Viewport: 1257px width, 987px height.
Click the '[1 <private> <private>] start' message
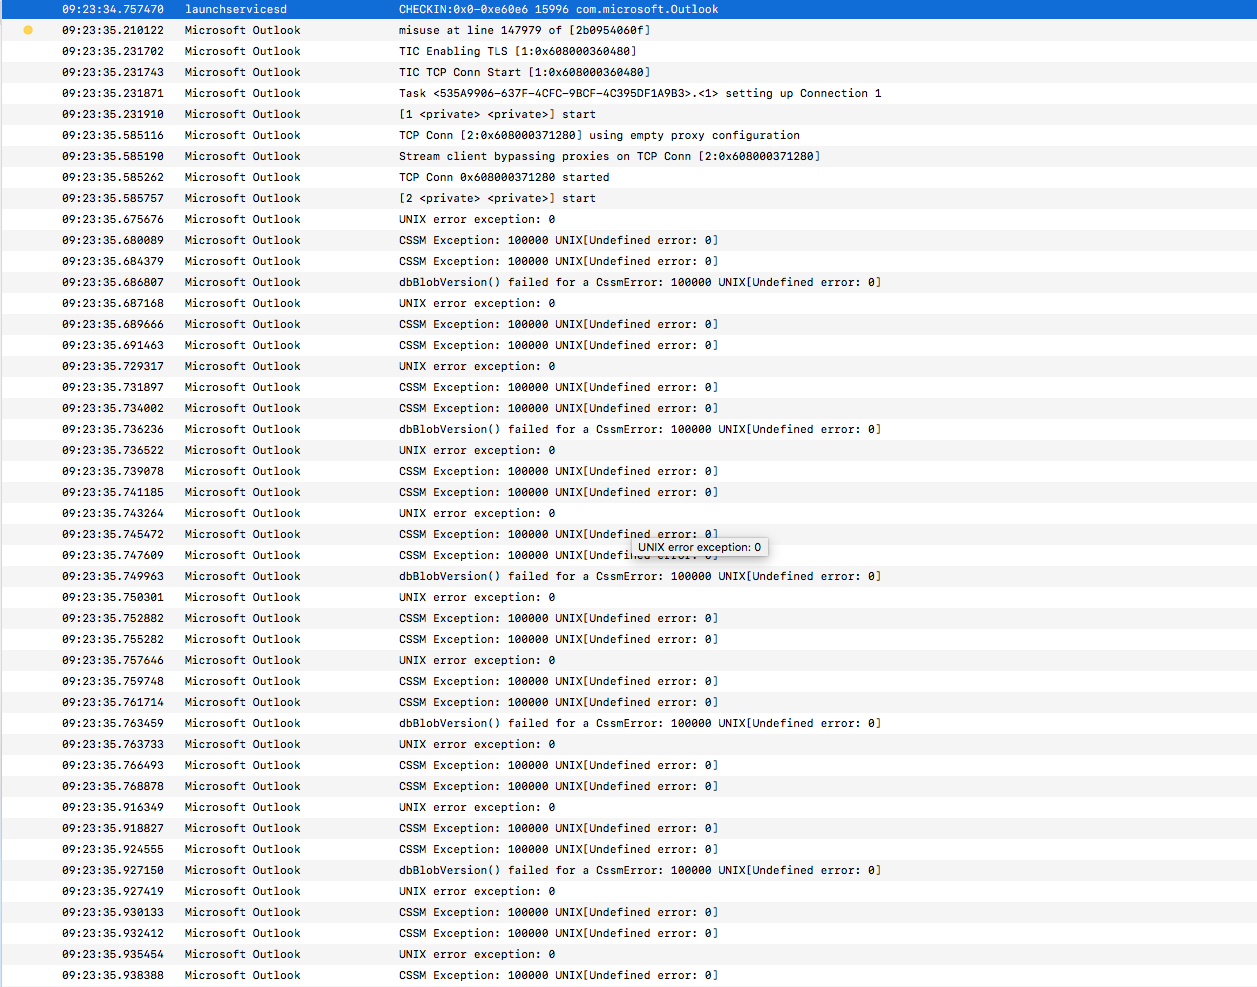[x=497, y=114]
